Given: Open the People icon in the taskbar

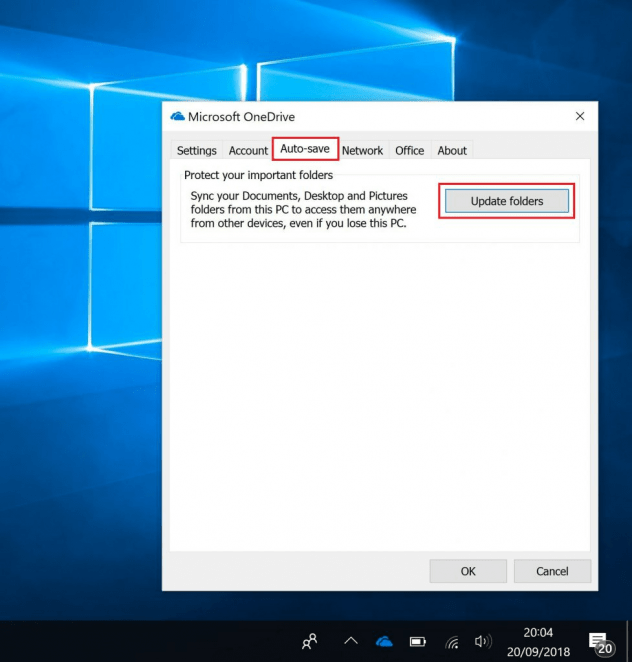Looking at the screenshot, I should 309,641.
